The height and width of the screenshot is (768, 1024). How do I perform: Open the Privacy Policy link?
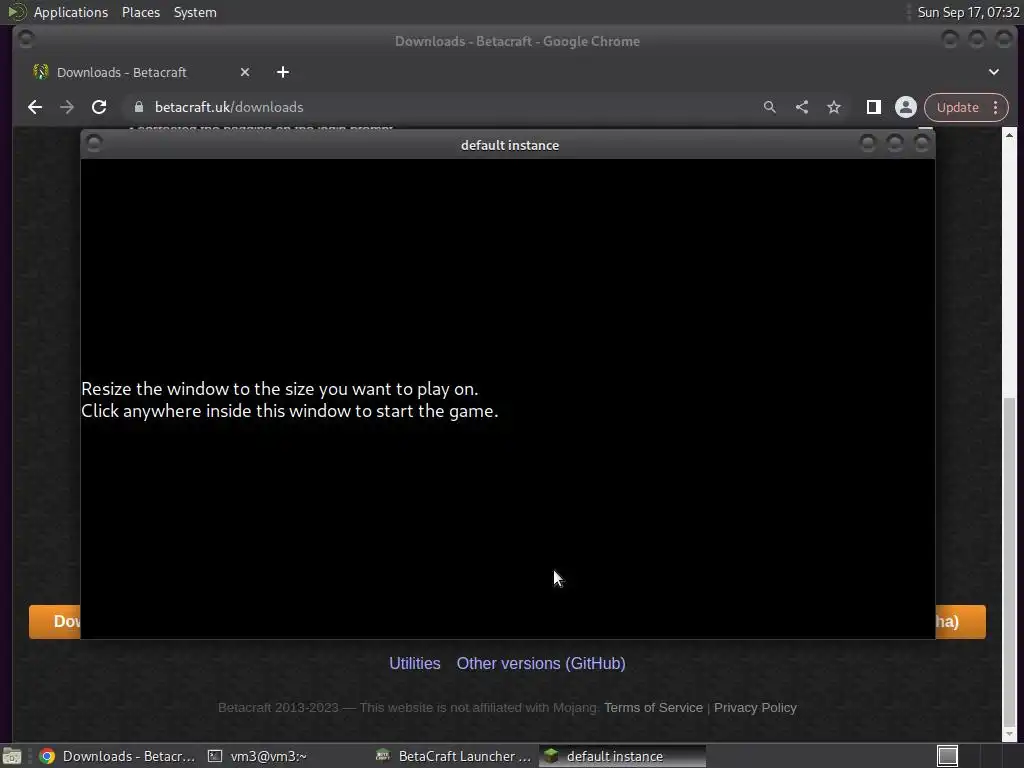tap(755, 708)
